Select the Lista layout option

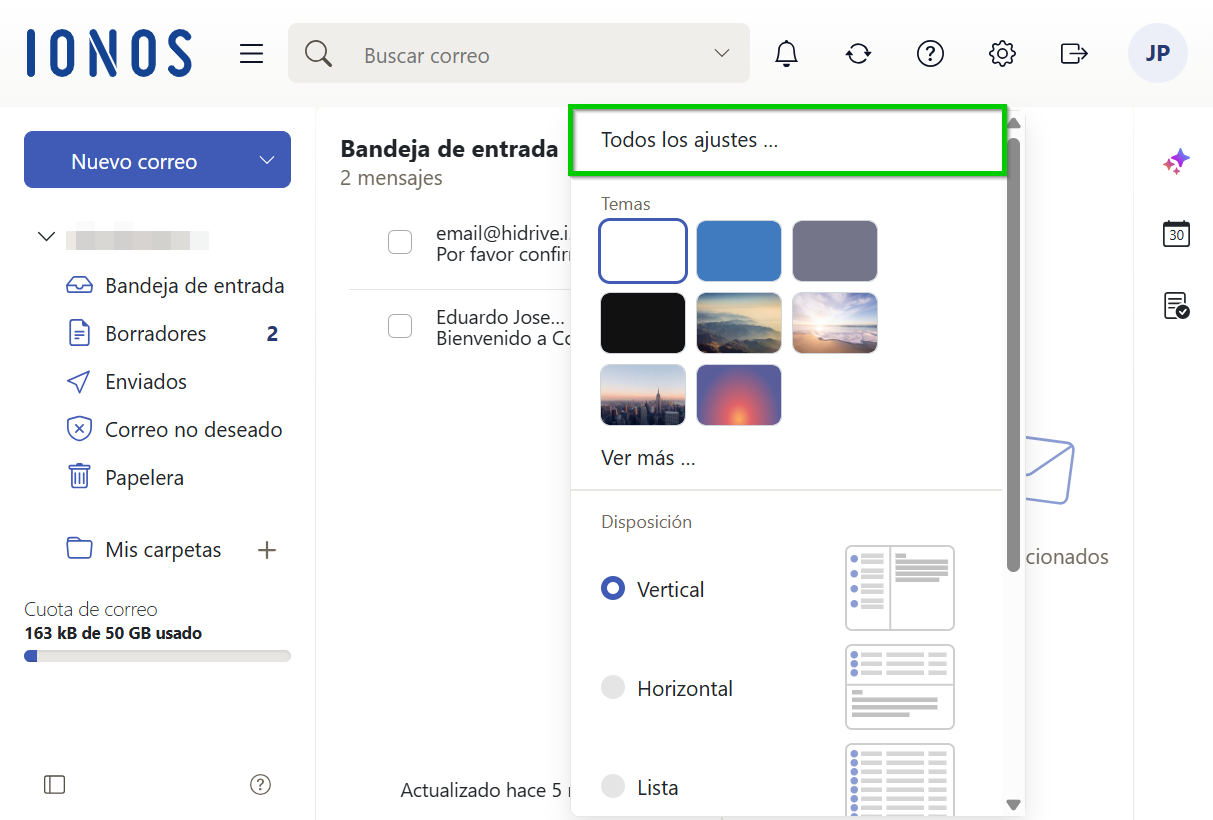(x=615, y=787)
